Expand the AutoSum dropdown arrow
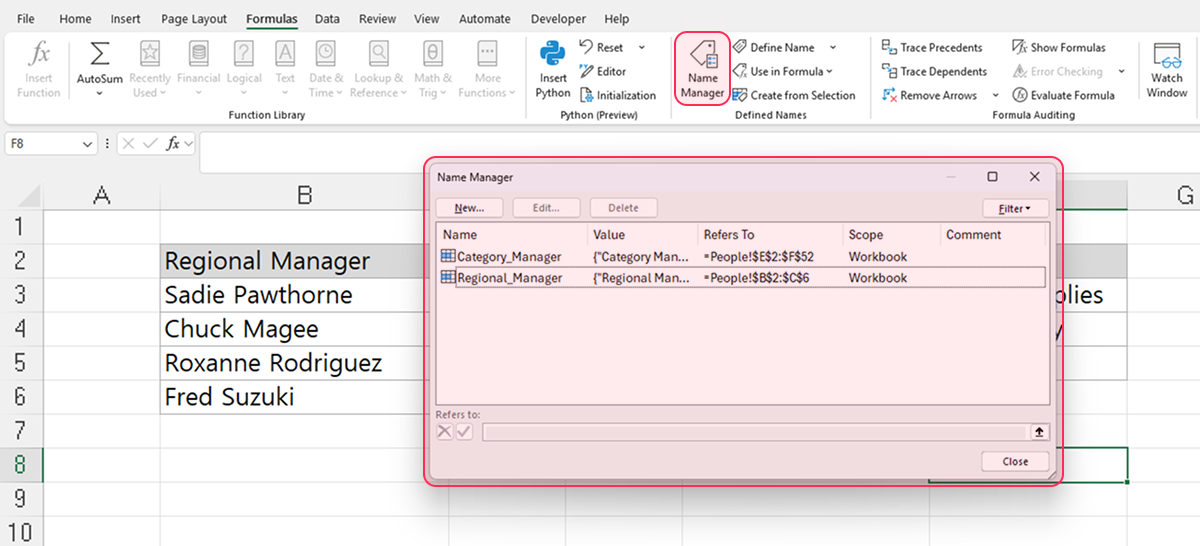1200x546 pixels. pyautogui.click(x=100, y=94)
